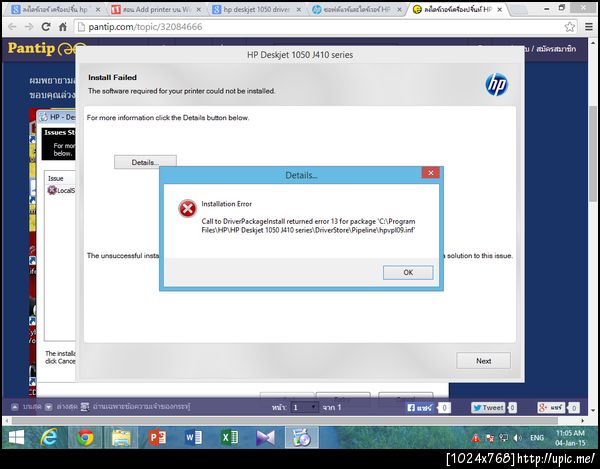Open the page number dropdown
This screenshot has width=600, height=469.
coord(304,407)
